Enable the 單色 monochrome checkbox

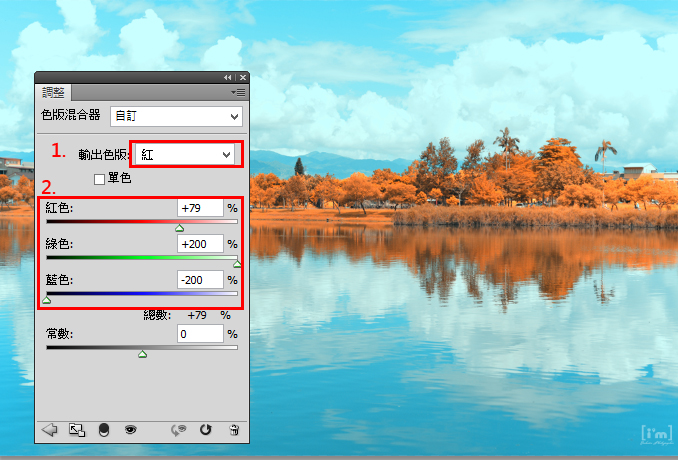(x=99, y=179)
